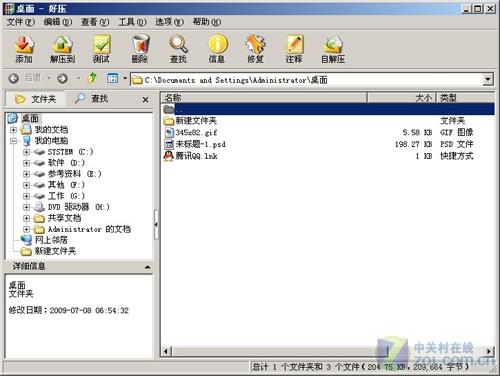This screenshot has width=500, height=376.
Task: Show archive 信息 (Info) icon
Action: click(217, 49)
